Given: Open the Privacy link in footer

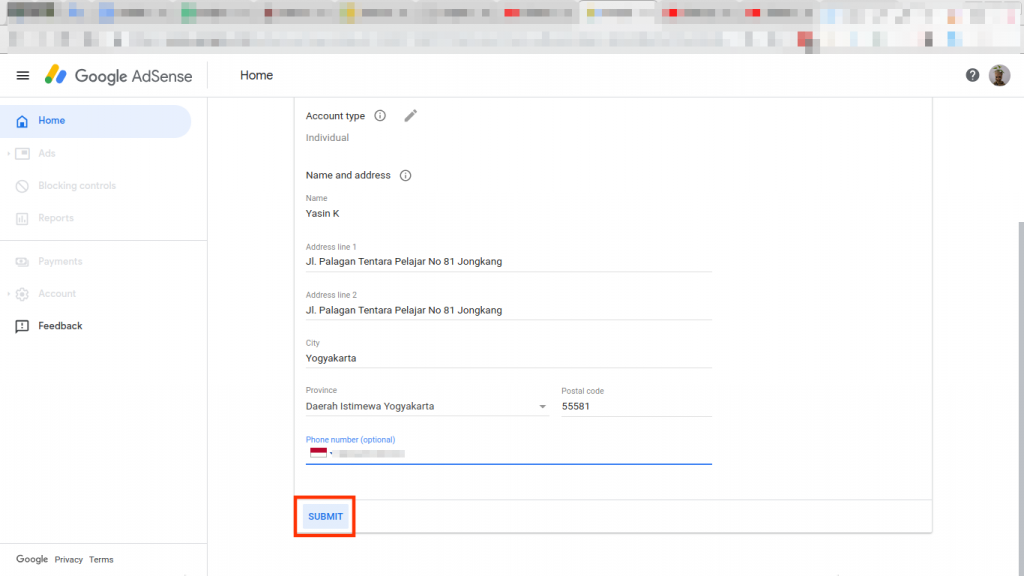Looking at the screenshot, I should 69,559.
